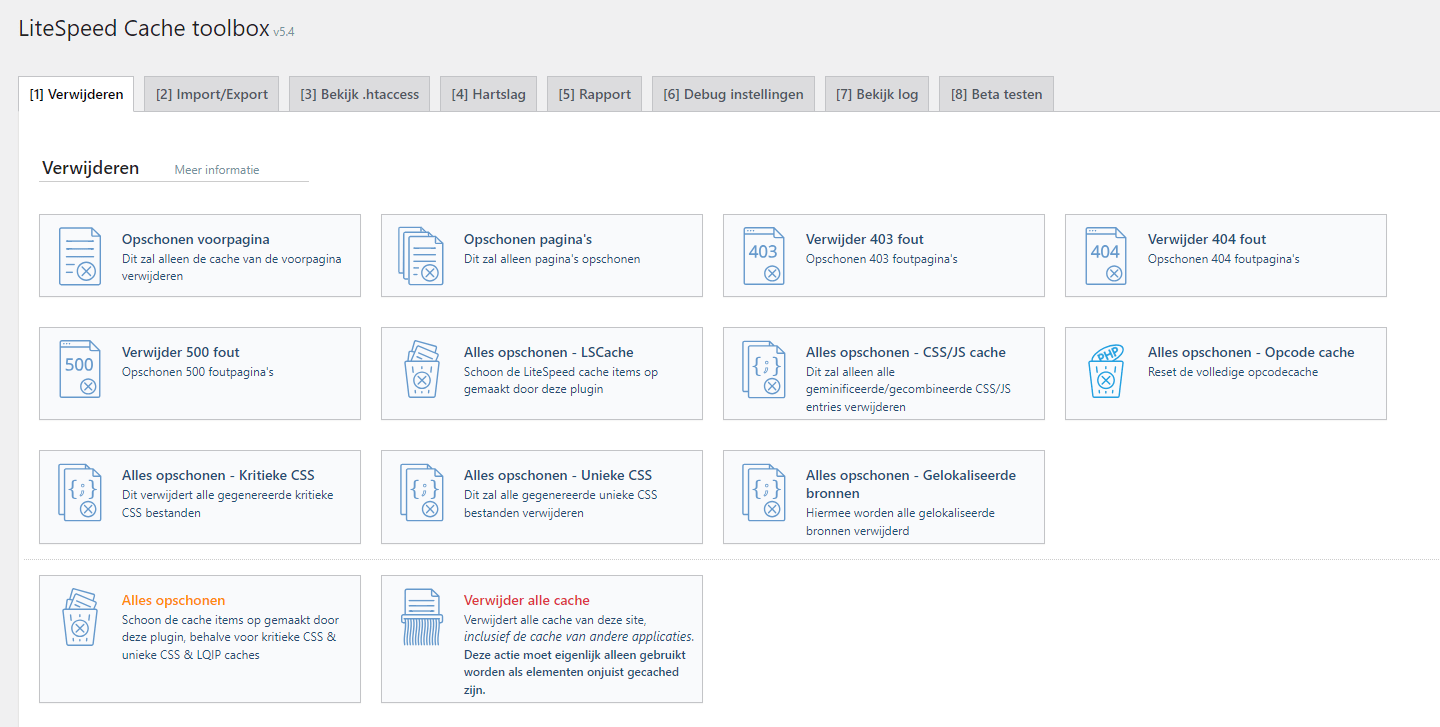
Task: Switch to the Bekijk log tab
Action: (877, 93)
